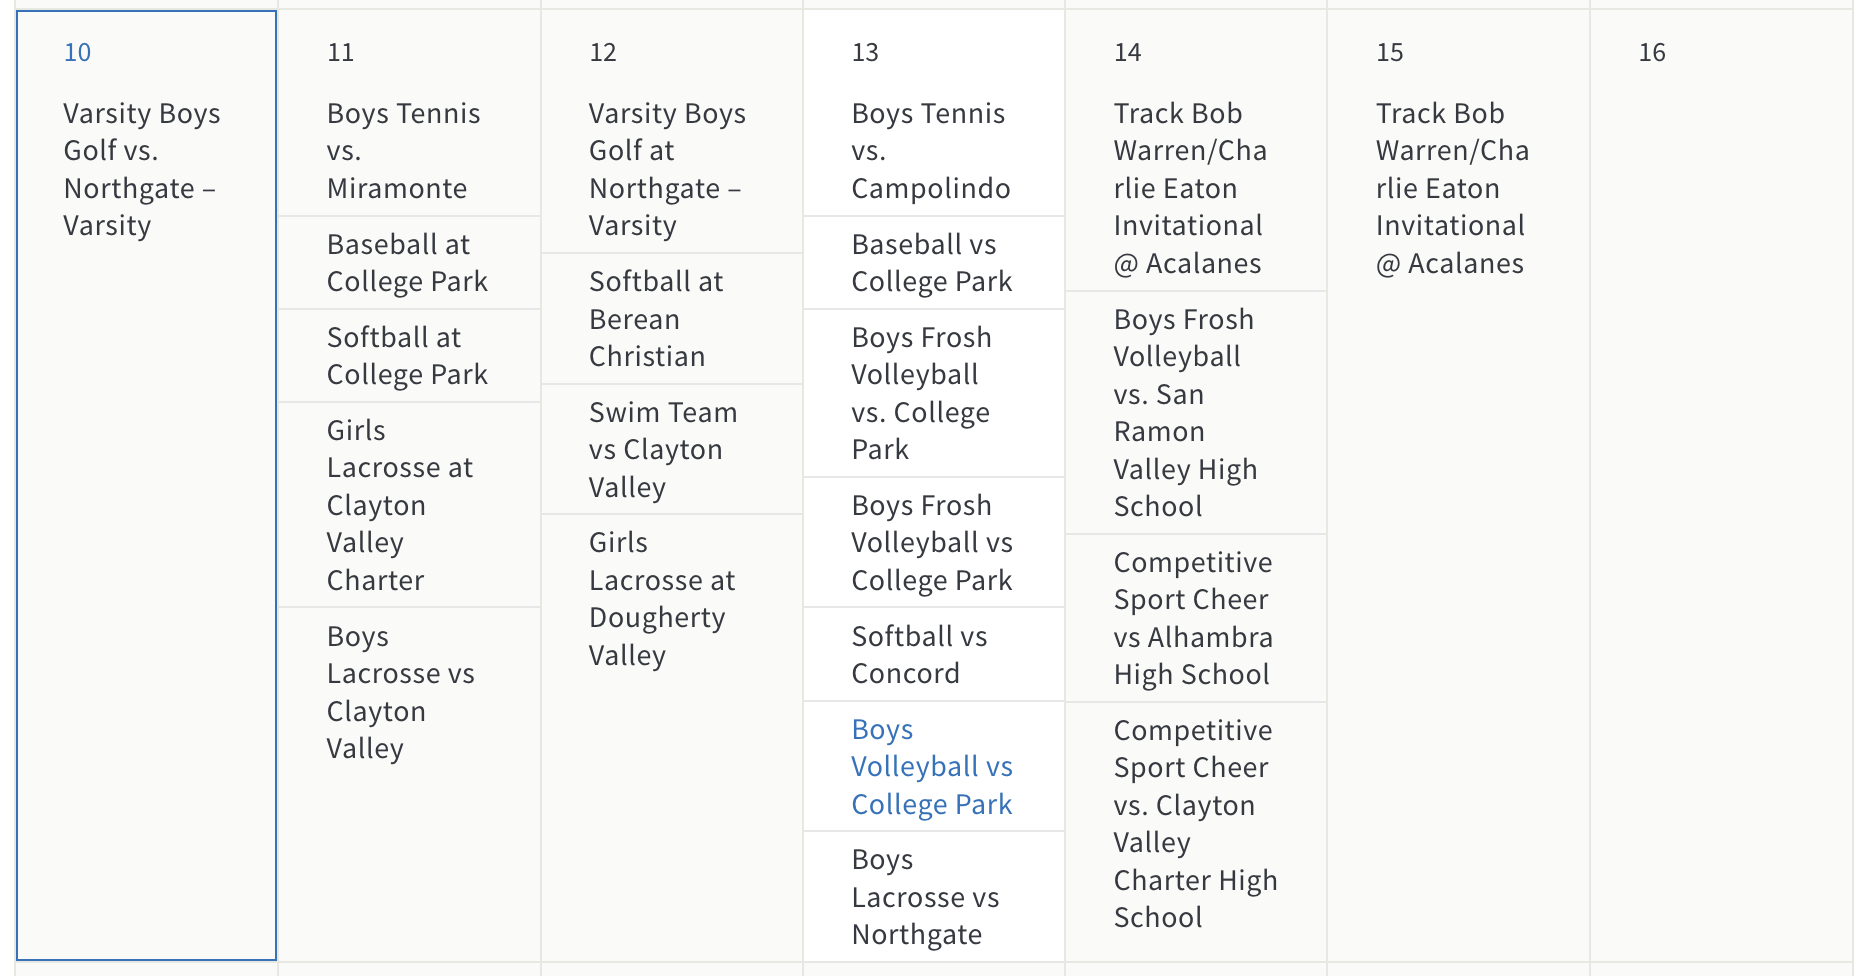The image size is (1866, 976).
Task: Click Boys Tennis vs. Miramonte event
Action: [403, 151]
